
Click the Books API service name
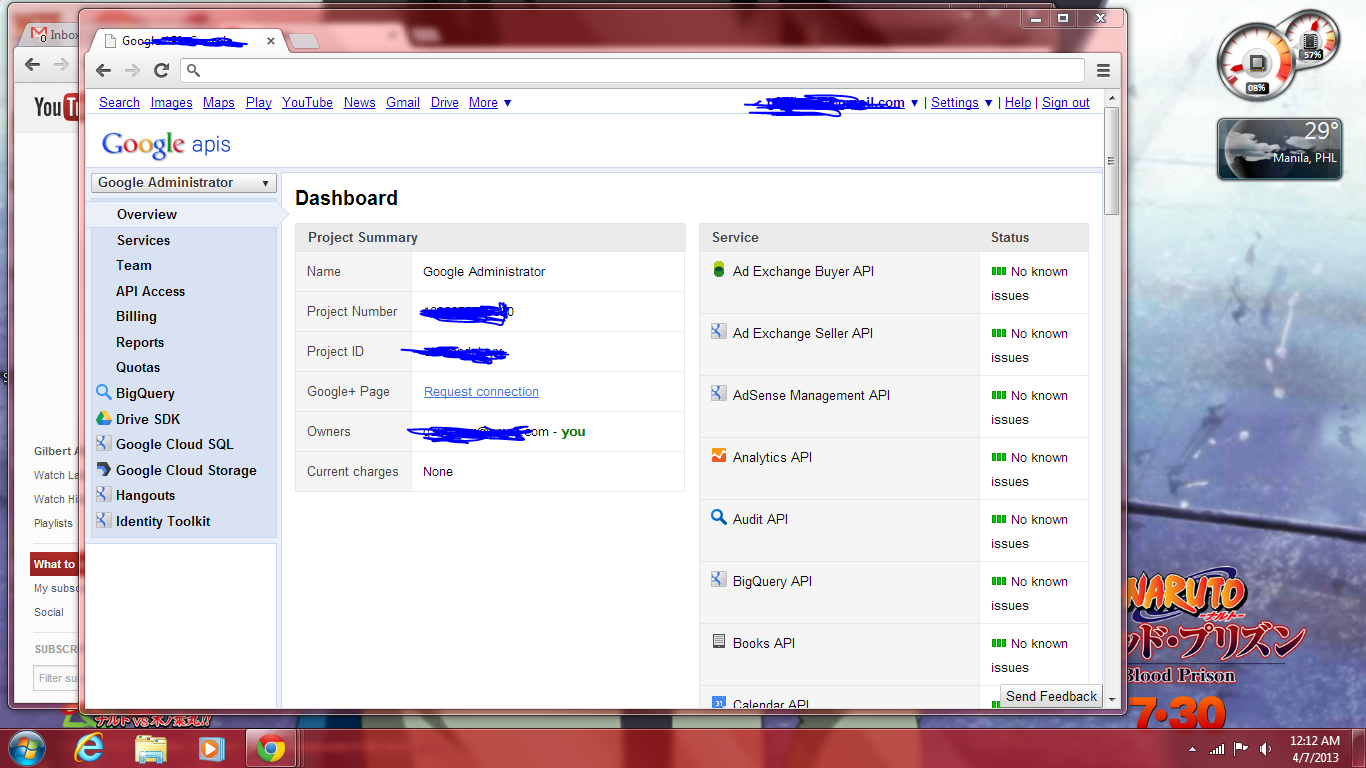764,643
